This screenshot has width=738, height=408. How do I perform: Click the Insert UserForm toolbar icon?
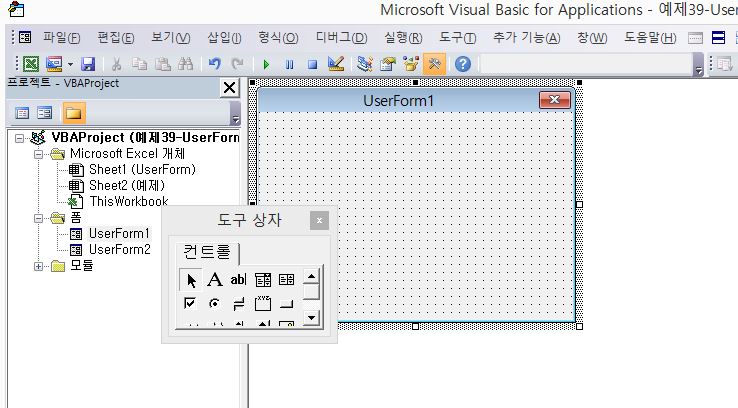54,64
